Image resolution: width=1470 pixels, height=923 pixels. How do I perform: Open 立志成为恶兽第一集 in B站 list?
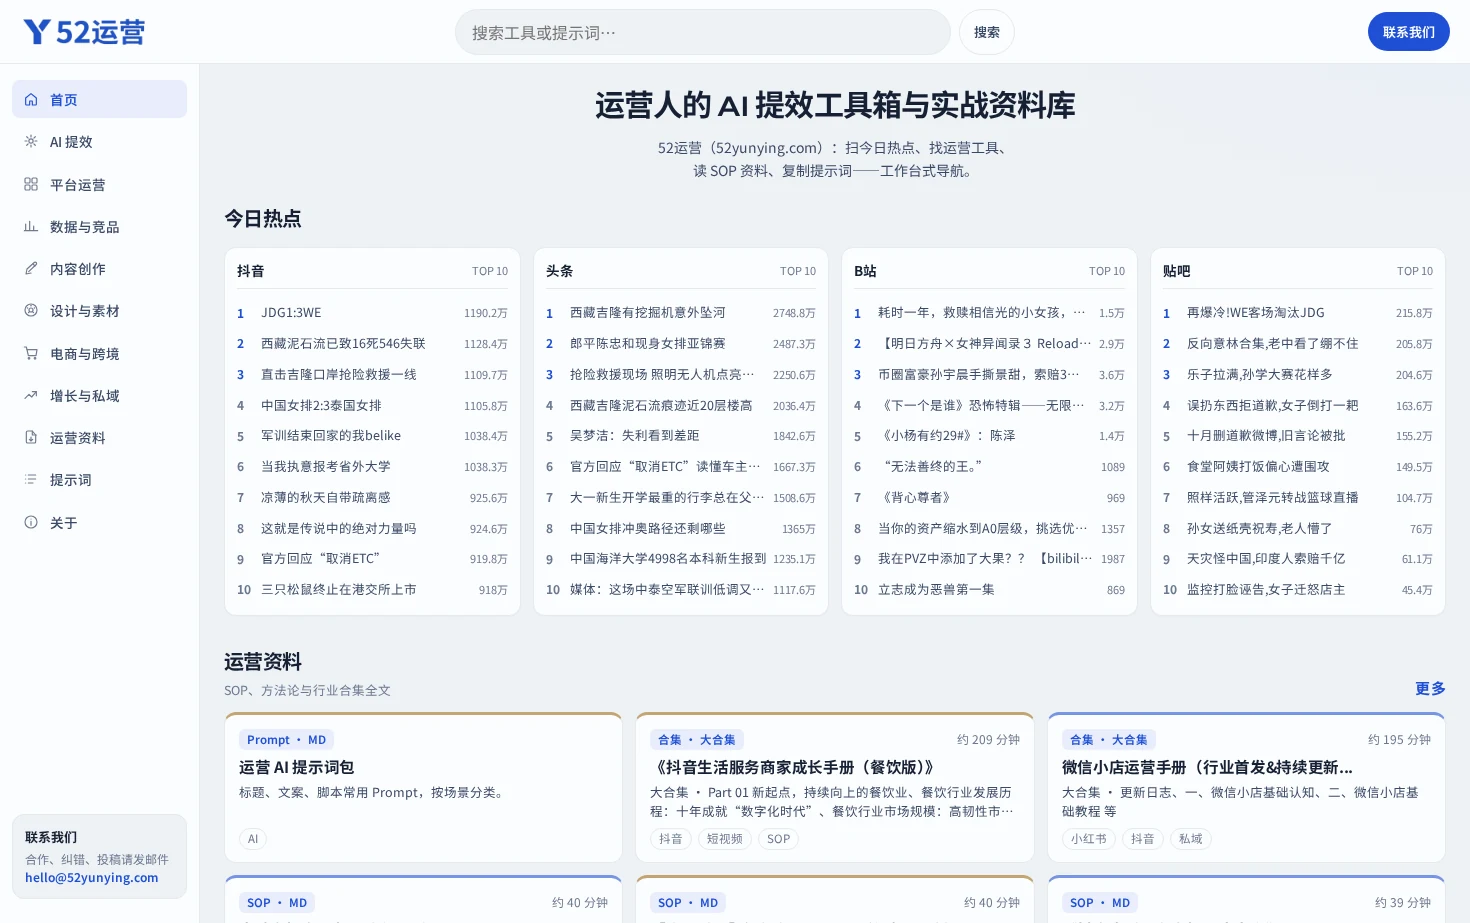989,590
